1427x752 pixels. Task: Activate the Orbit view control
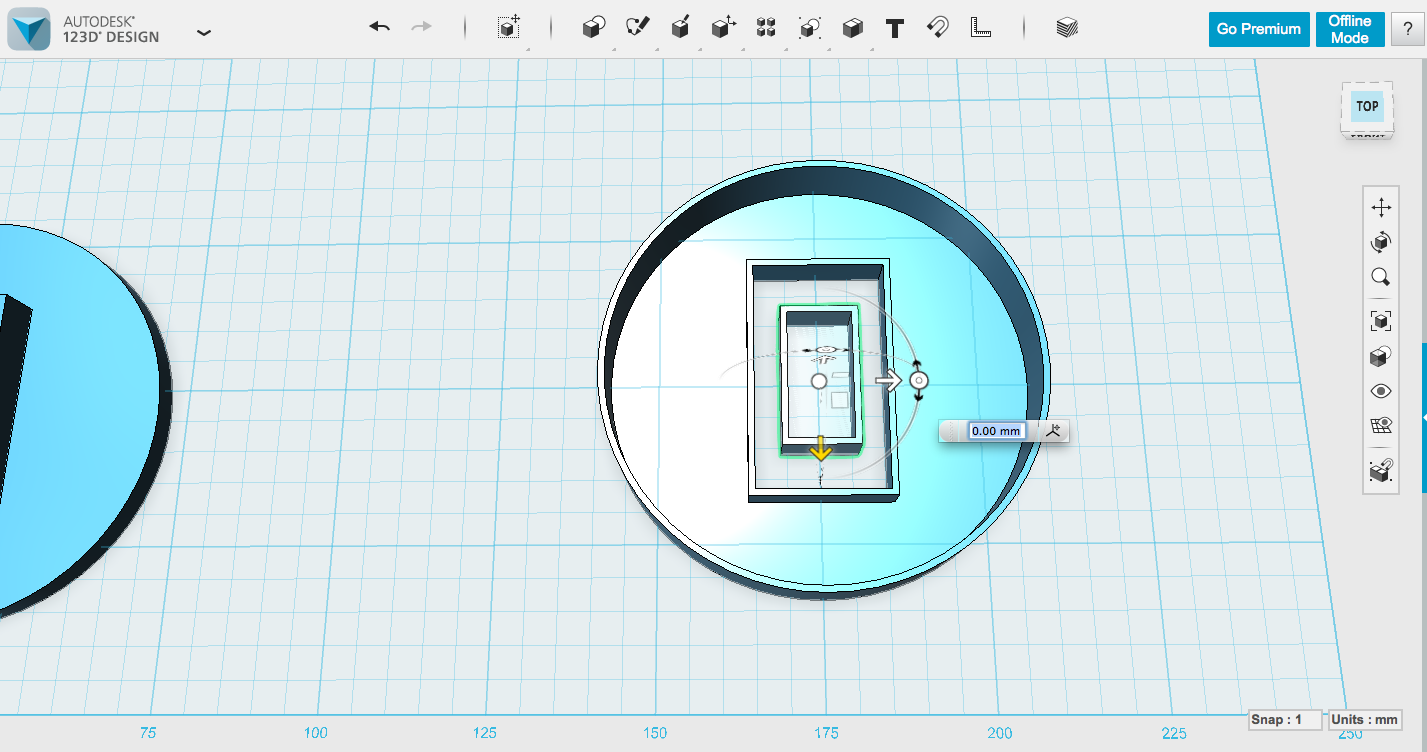[1381, 242]
